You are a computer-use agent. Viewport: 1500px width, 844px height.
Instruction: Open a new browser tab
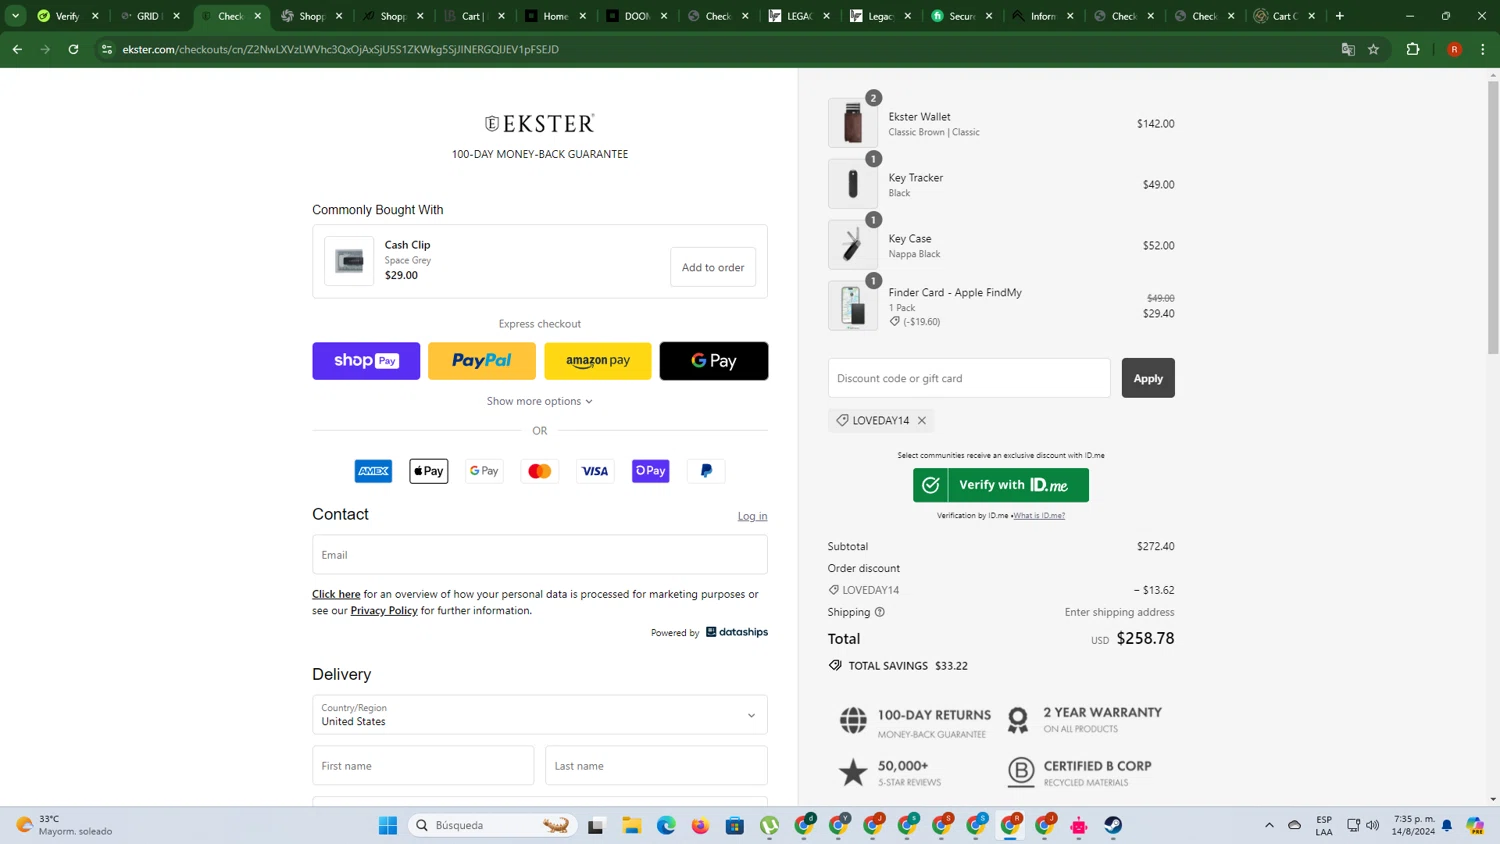coord(1340,16)
